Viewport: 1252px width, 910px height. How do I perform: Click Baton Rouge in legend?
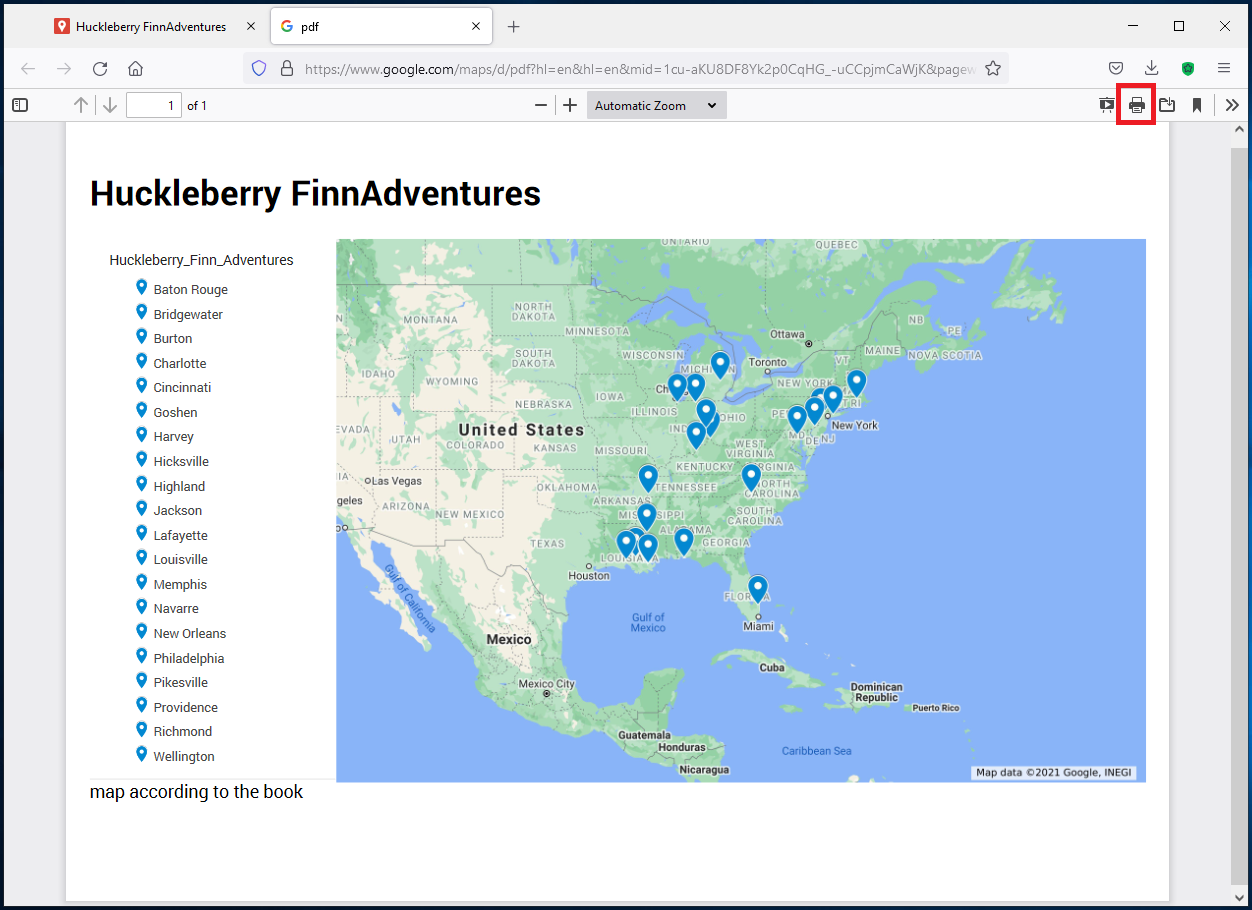coord(191,290)
